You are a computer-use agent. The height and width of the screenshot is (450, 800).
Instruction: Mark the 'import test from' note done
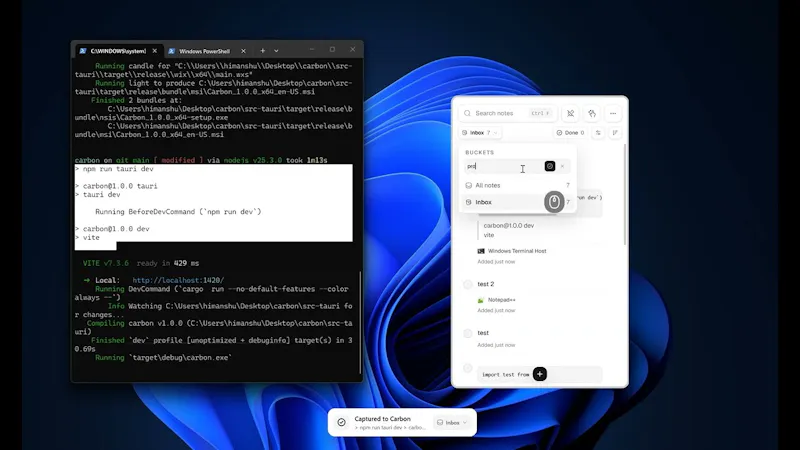[468, 368]
